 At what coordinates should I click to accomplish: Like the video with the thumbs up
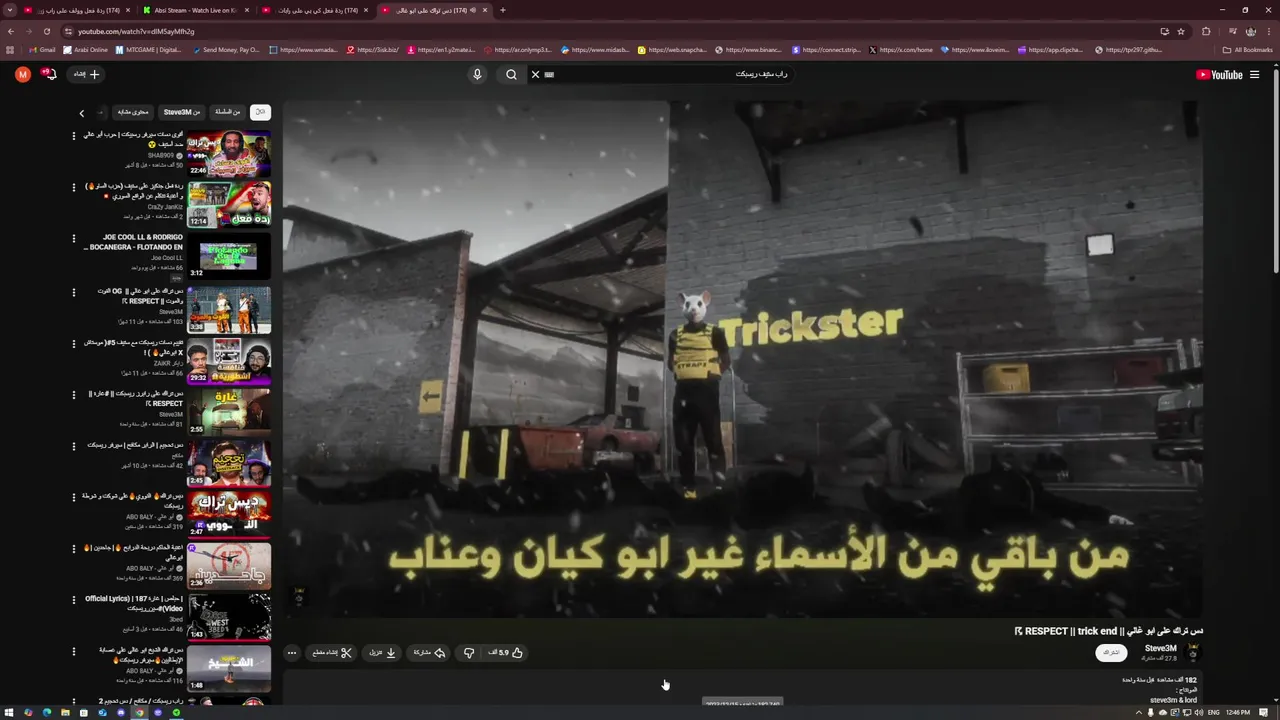(507, 652)
